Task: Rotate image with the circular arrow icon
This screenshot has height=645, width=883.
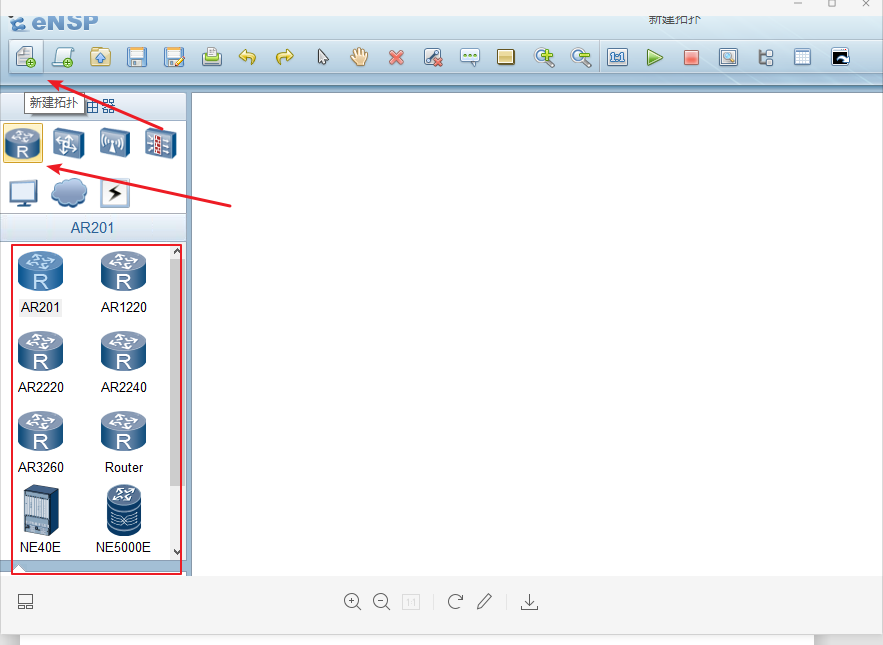Action: 455,602
